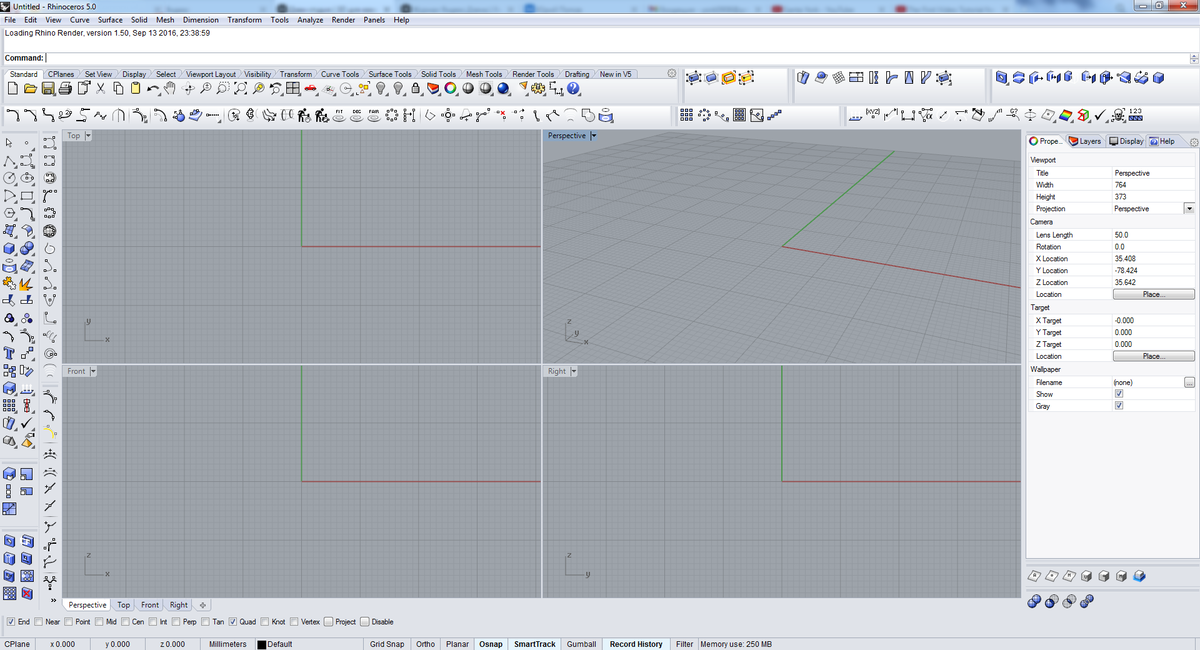Toggle the Quad osnap checkbox
Image resolution: width=1200 pixels, height=650 pixels.
tap(232, 621)
